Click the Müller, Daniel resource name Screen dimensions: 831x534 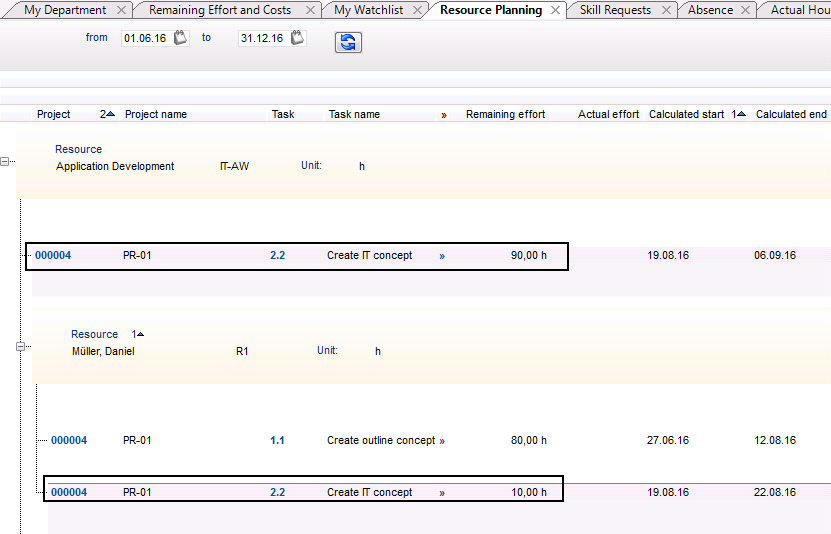coord(103,351)
